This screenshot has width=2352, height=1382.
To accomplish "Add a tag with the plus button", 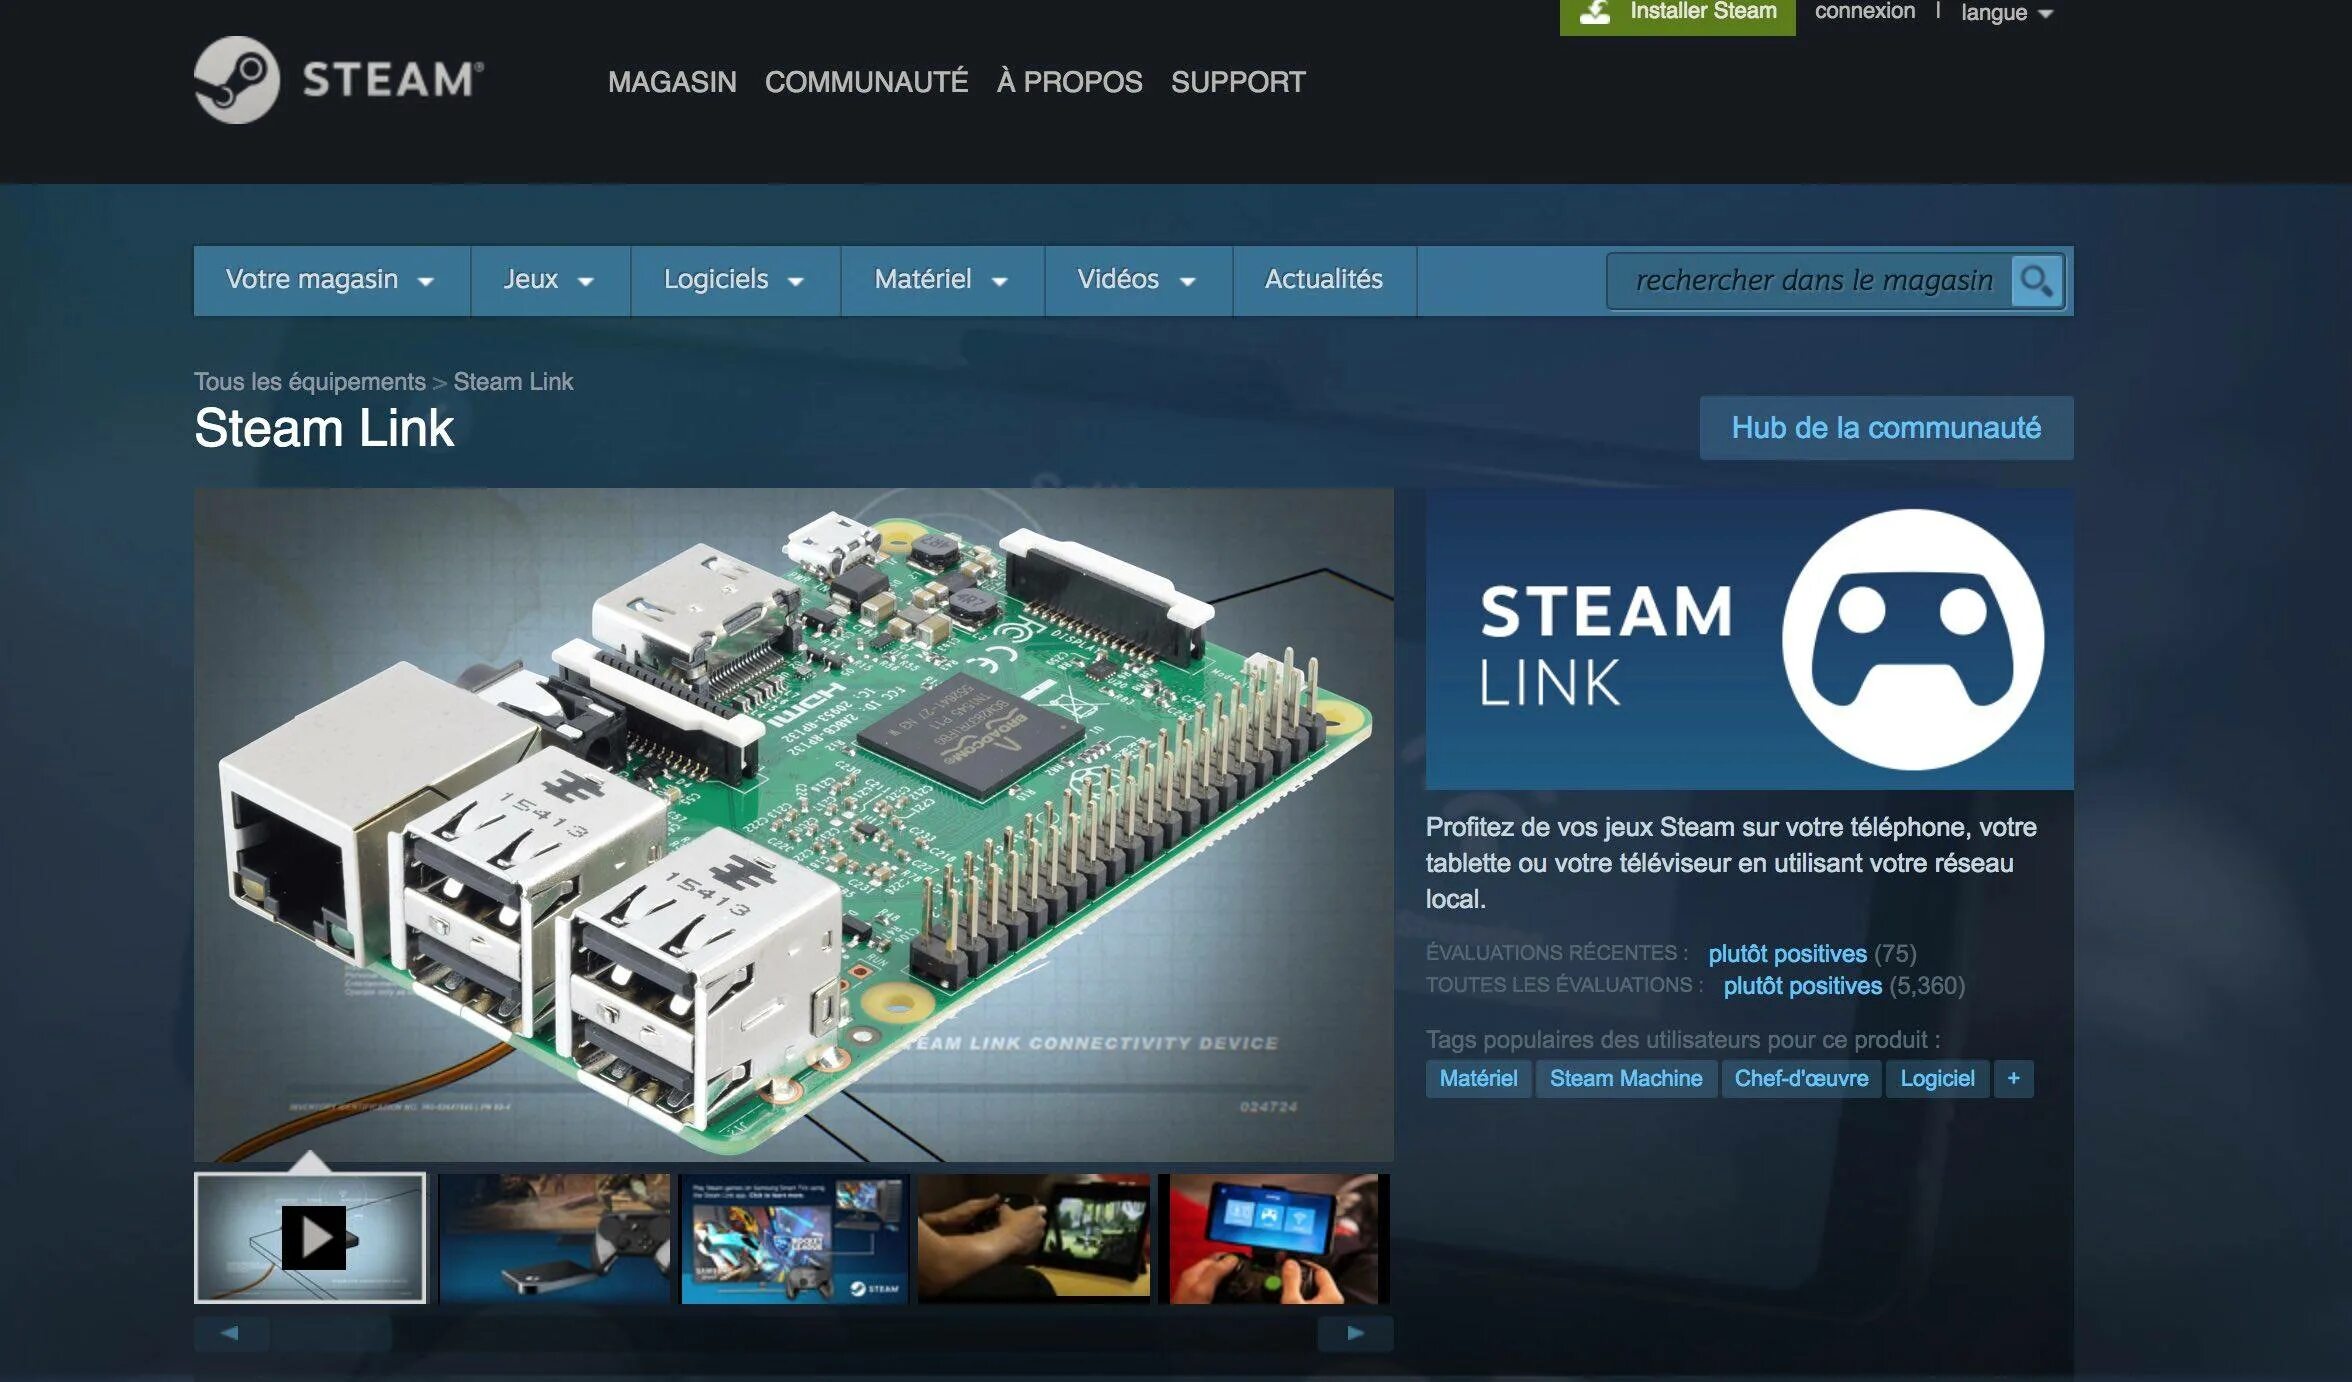I will point(2013,1078).
